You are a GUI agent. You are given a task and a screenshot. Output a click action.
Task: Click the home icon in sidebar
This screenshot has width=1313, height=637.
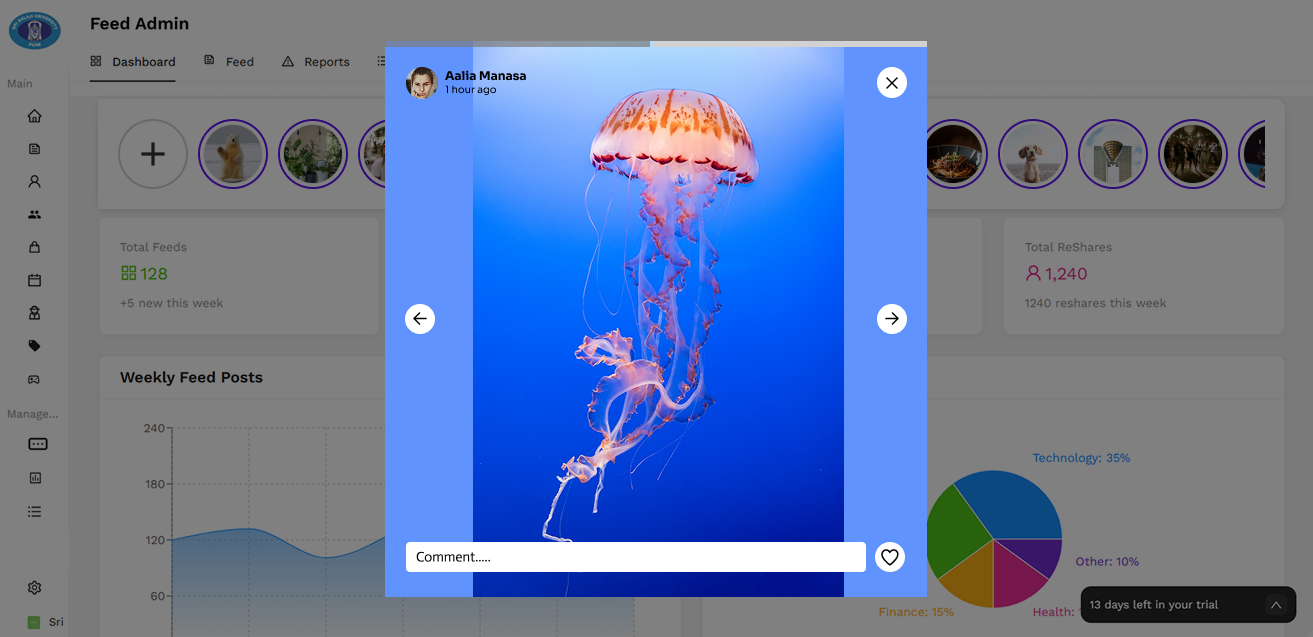pos(35,116)
